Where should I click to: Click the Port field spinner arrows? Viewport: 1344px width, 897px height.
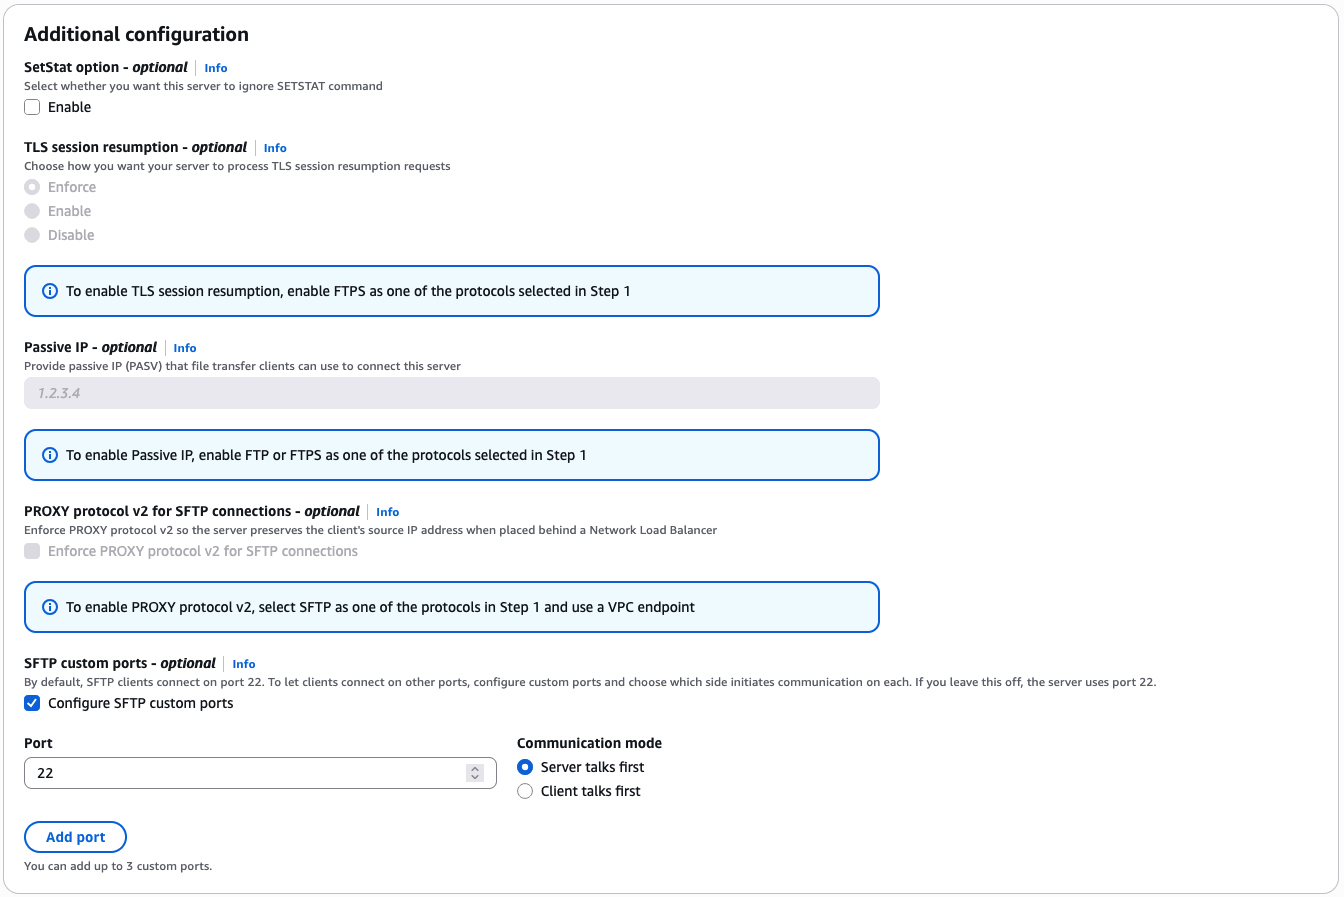(x=475, y=773)
